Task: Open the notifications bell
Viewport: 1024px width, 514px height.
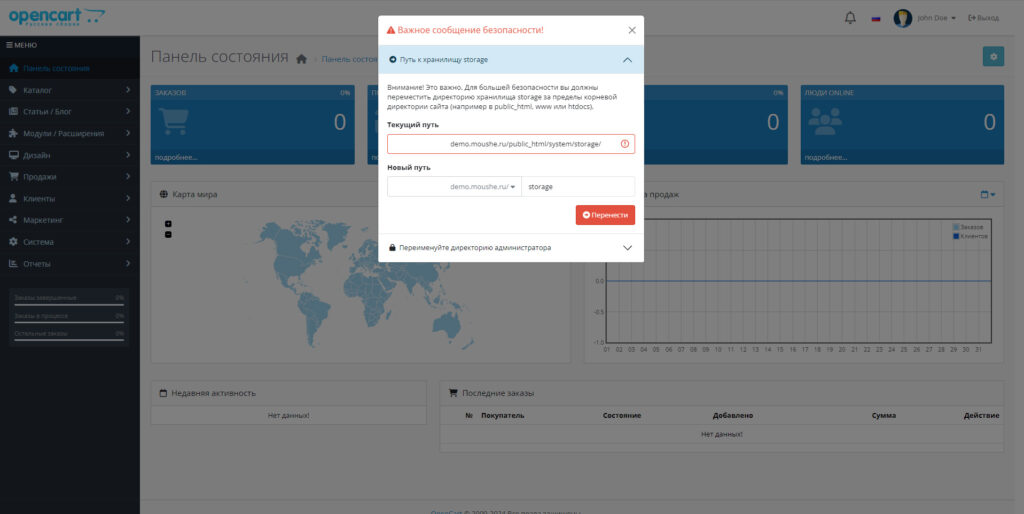Action: point(850,18)
